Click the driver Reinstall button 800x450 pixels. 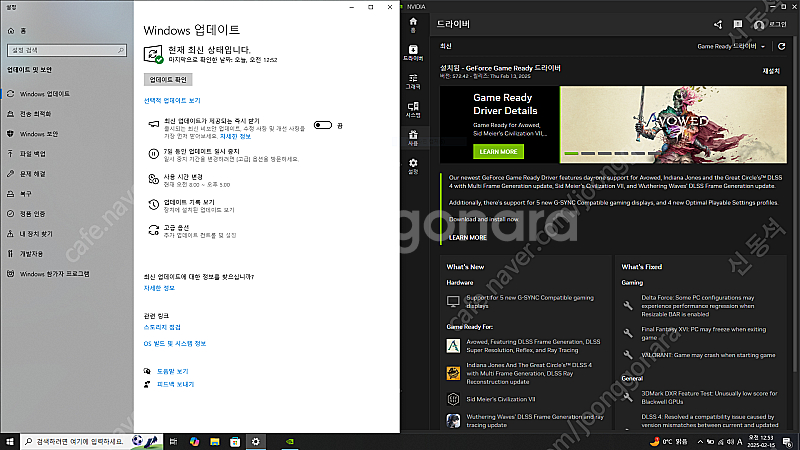771,71
